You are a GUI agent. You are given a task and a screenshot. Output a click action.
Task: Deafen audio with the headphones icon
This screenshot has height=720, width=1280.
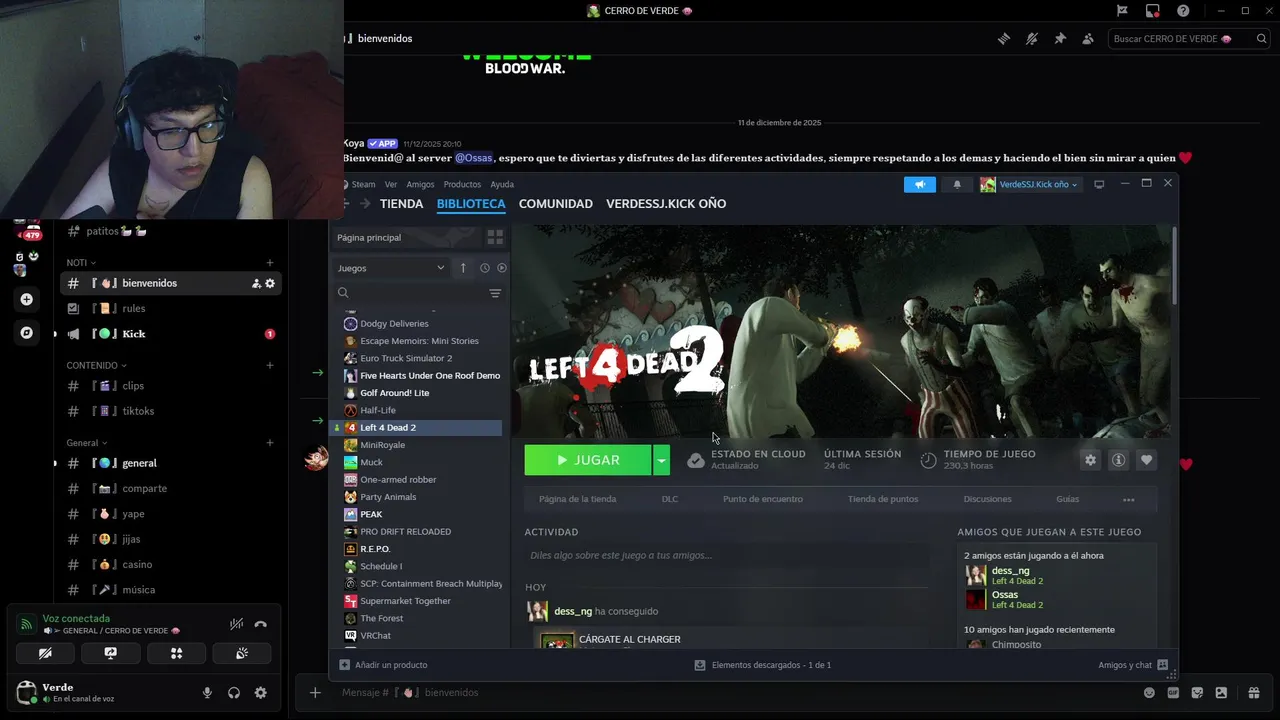[234, 693]
